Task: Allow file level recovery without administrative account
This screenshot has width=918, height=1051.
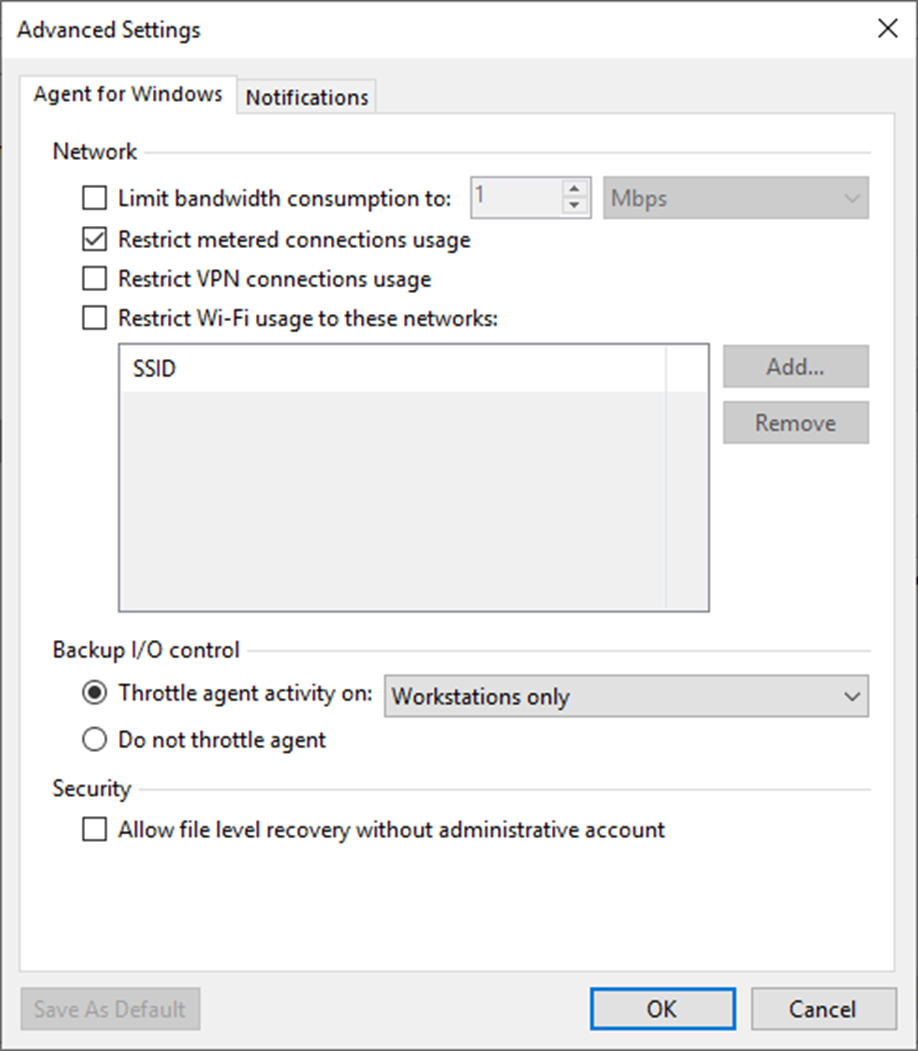Action: click(94, 829)
